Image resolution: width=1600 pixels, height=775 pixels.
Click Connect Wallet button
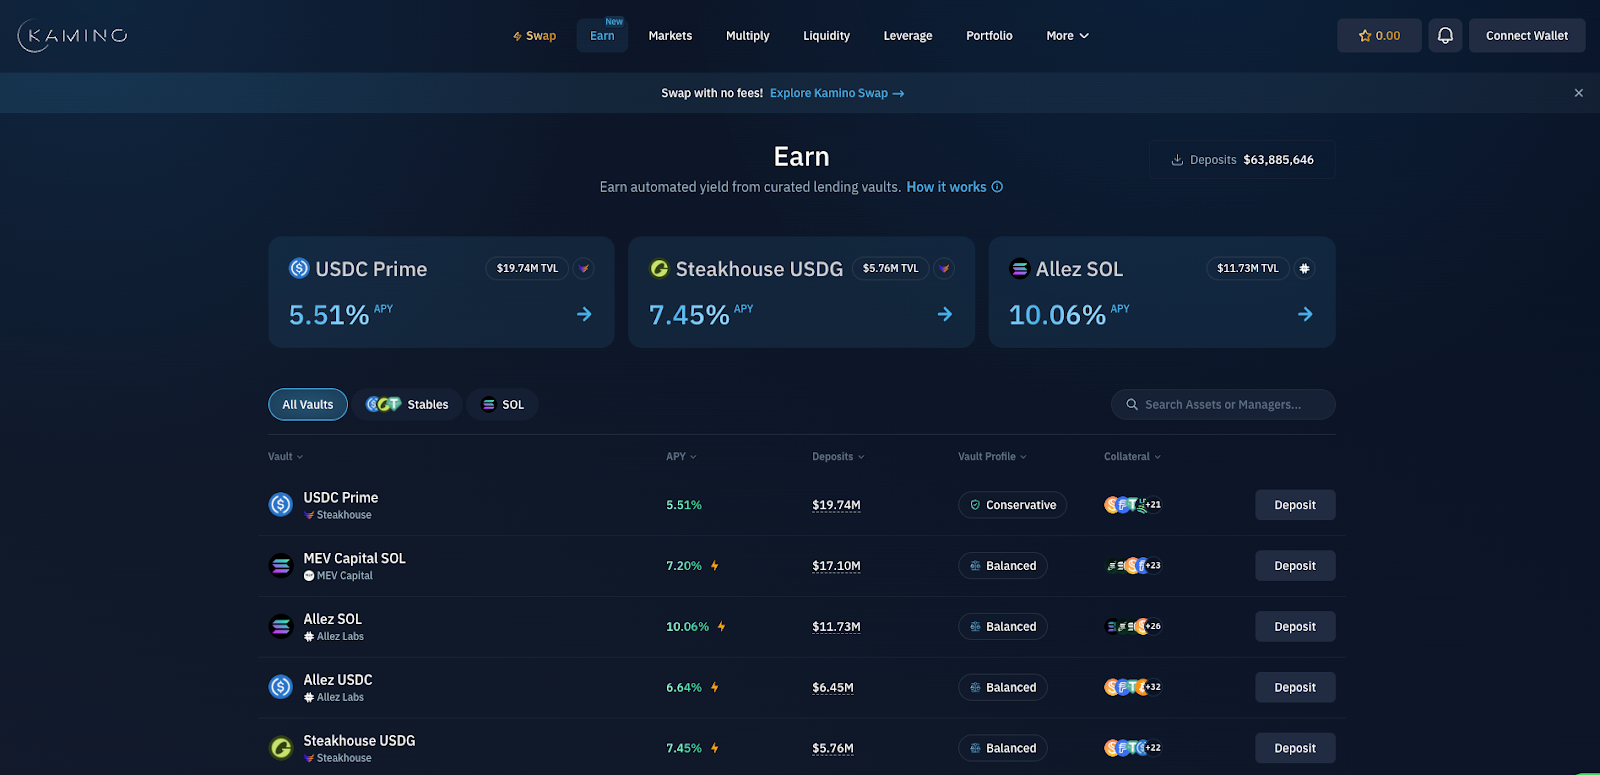click(x=1527, y=36)
